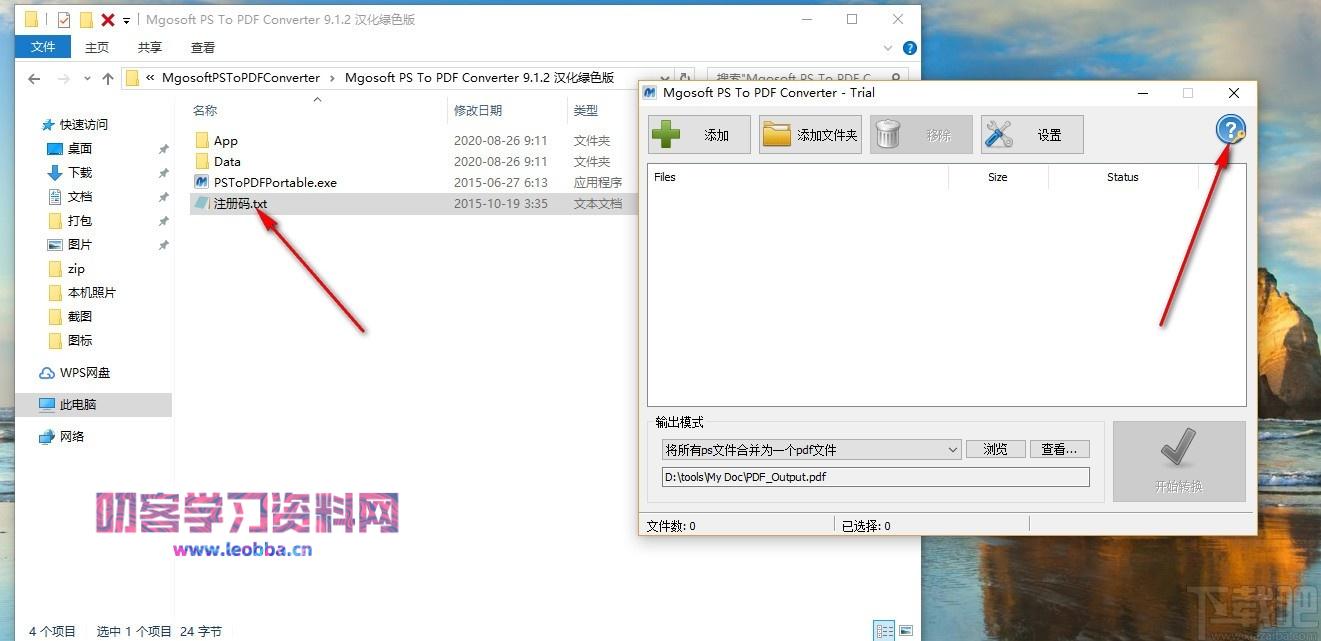Collapse the ribbon with the chevron arrow

pos(887,47)
